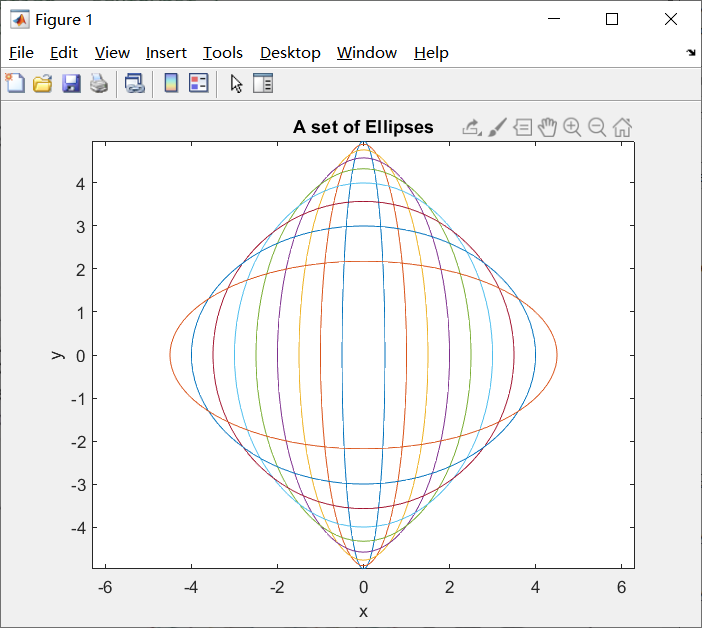
Task: Save the figure using the floppy disk icon
Action: pos(71,84)
